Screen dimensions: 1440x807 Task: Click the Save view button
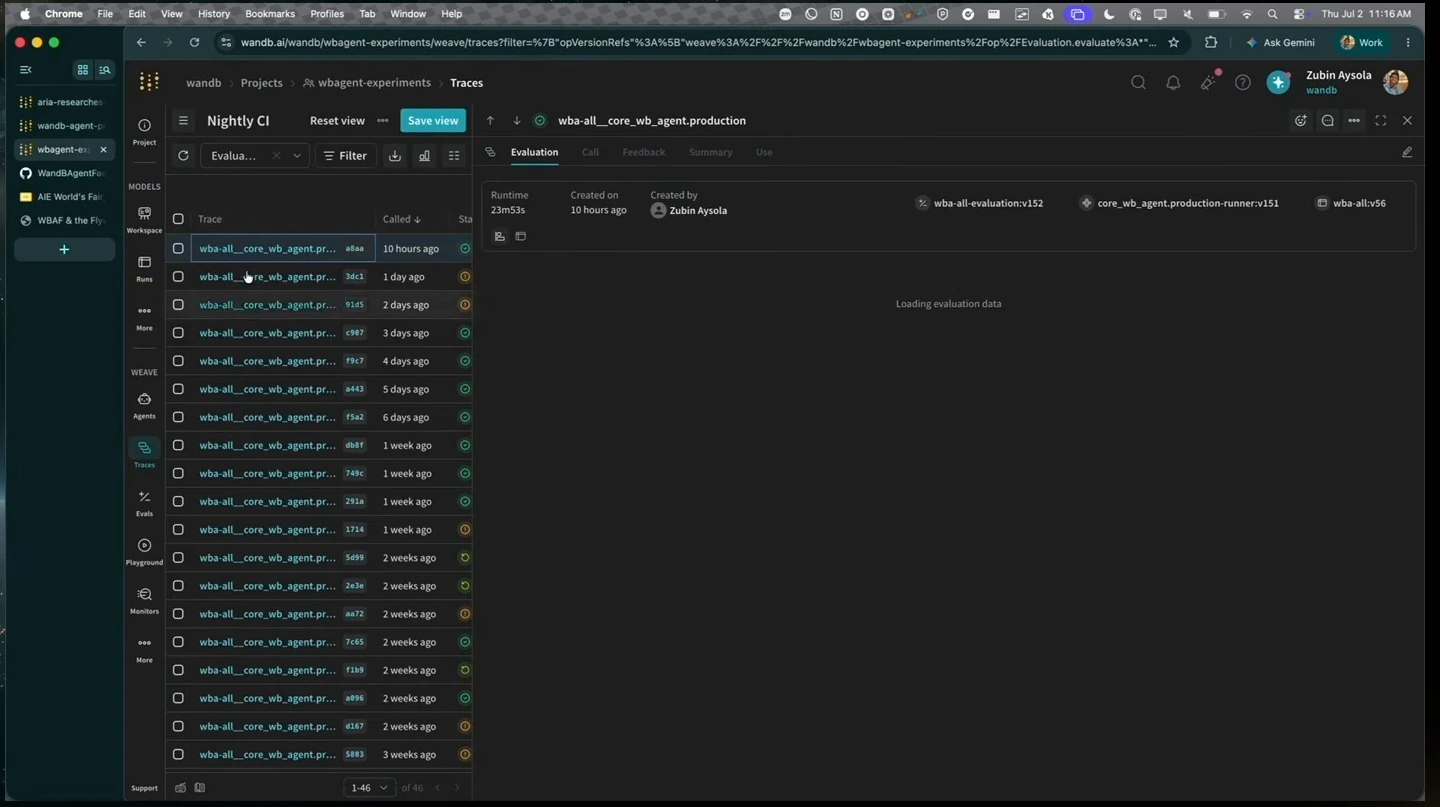(x=433, y=121)
